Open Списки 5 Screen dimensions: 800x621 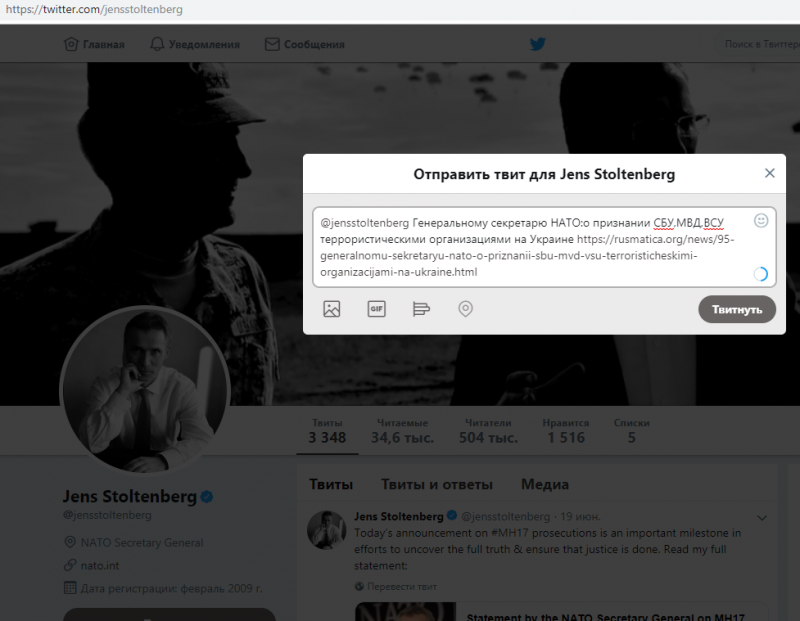coord(632,431)
